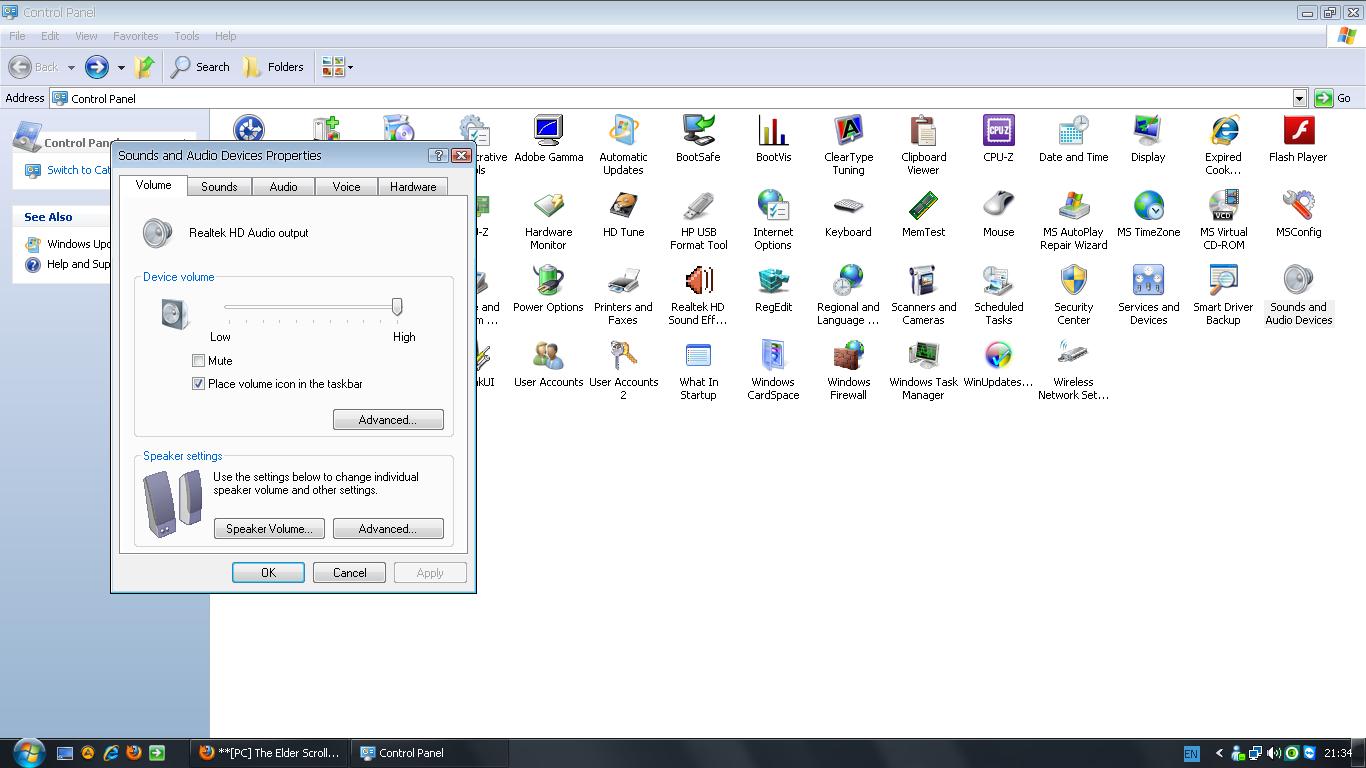Switch to the Audio tab
The image size is (1366, 768).
(x=283, y=187)
